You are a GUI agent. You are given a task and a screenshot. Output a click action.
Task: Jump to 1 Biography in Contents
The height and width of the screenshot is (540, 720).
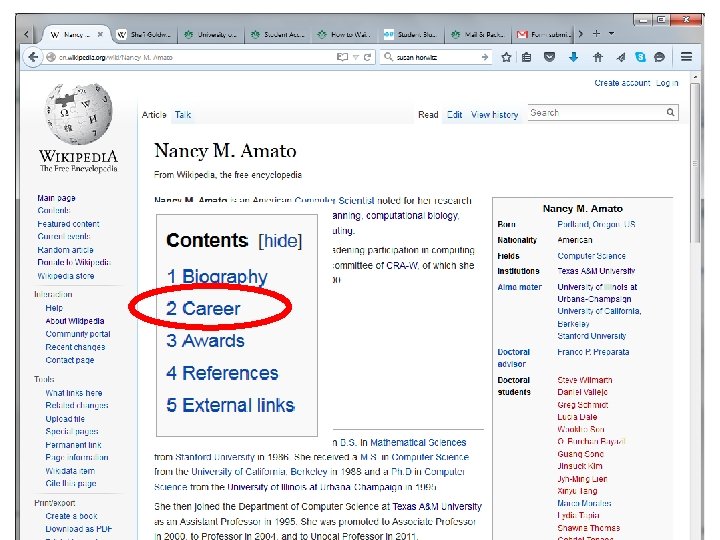coord(217,276)
